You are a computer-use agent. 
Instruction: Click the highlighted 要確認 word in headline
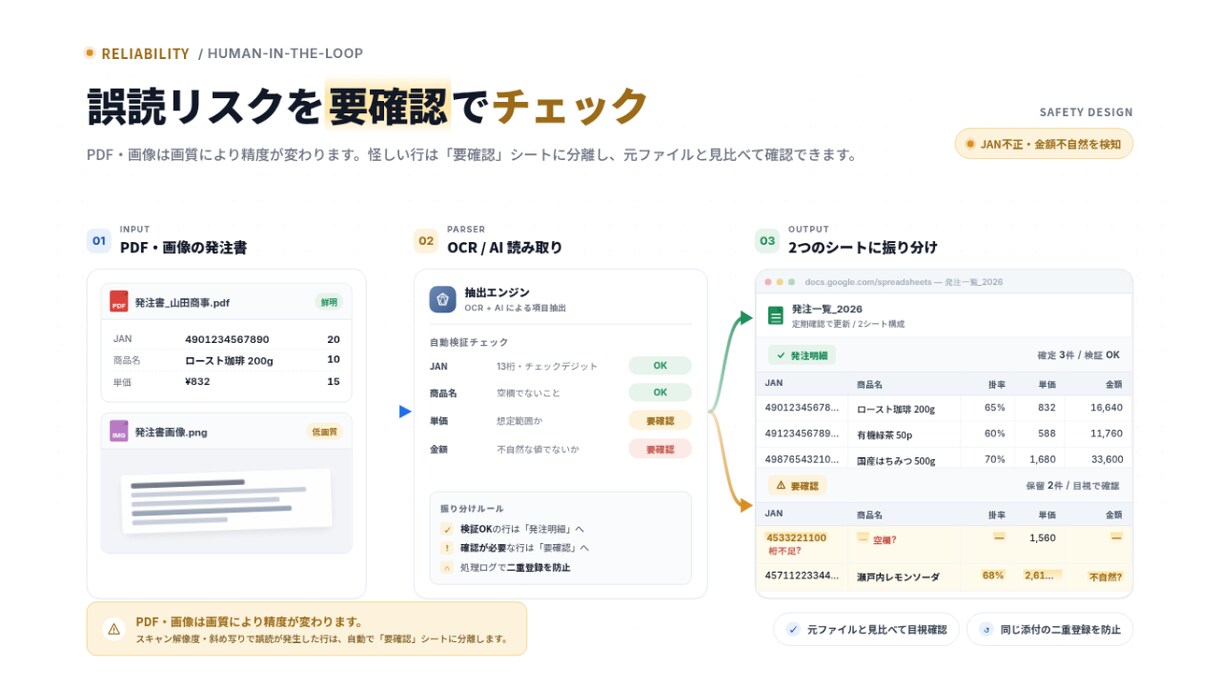pos(387,104)
